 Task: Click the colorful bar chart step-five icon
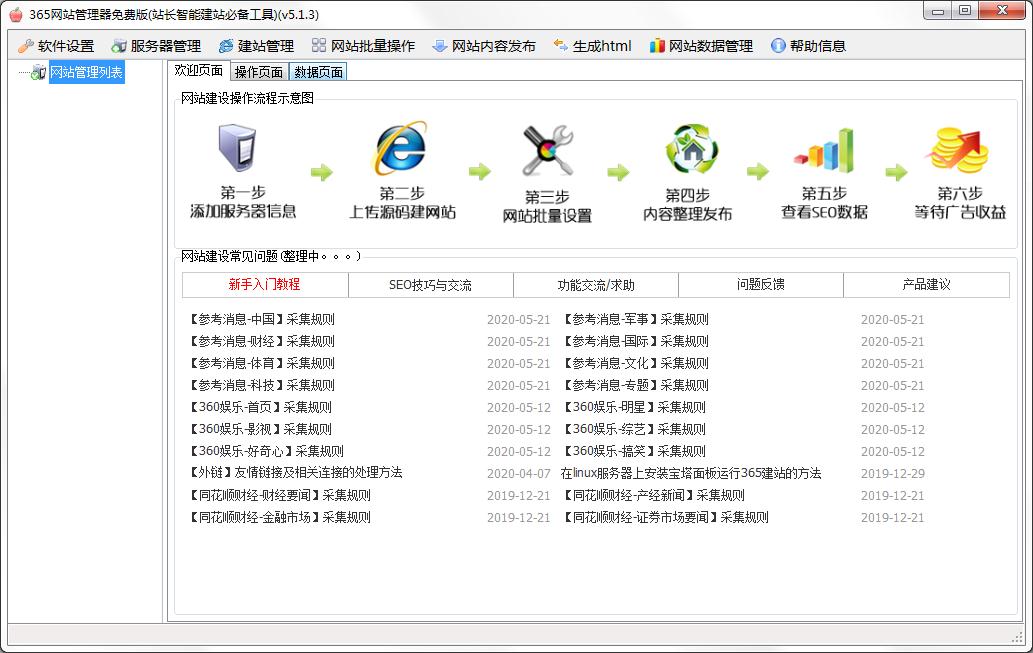click(825, 150)
